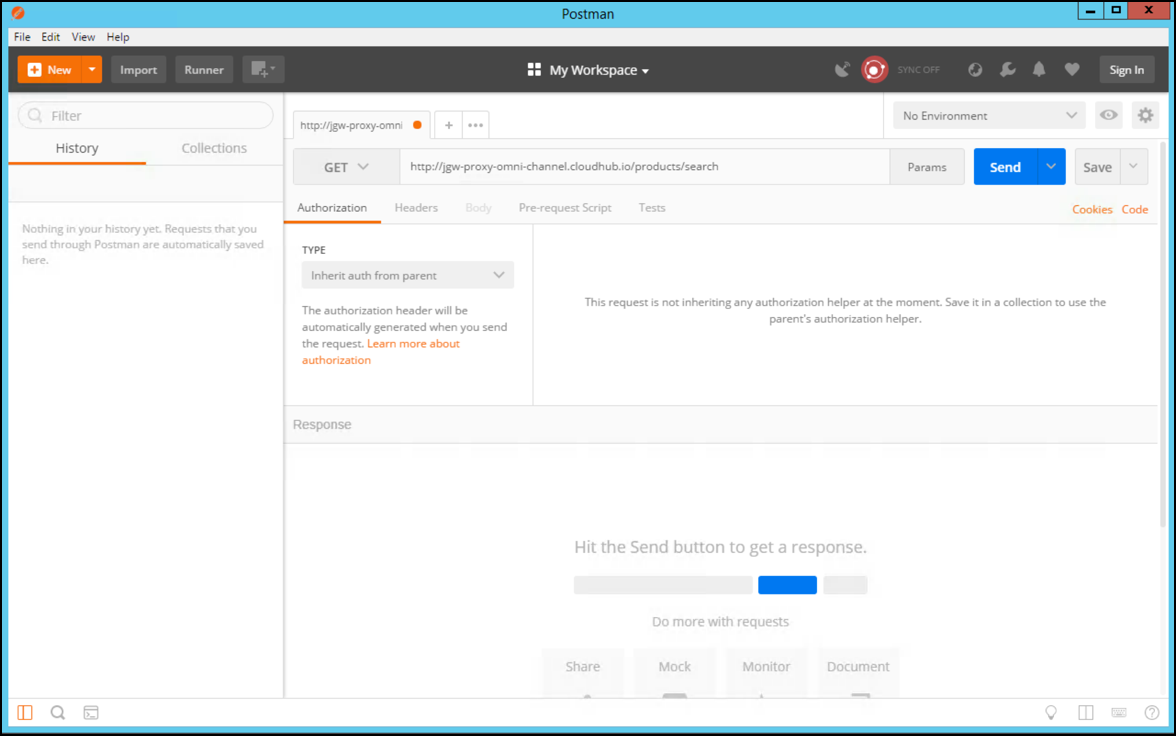The width and height of the screenshot is (1176, 736).
Task: Open the No Environment dropdown
Action: (x=989, y=116)
